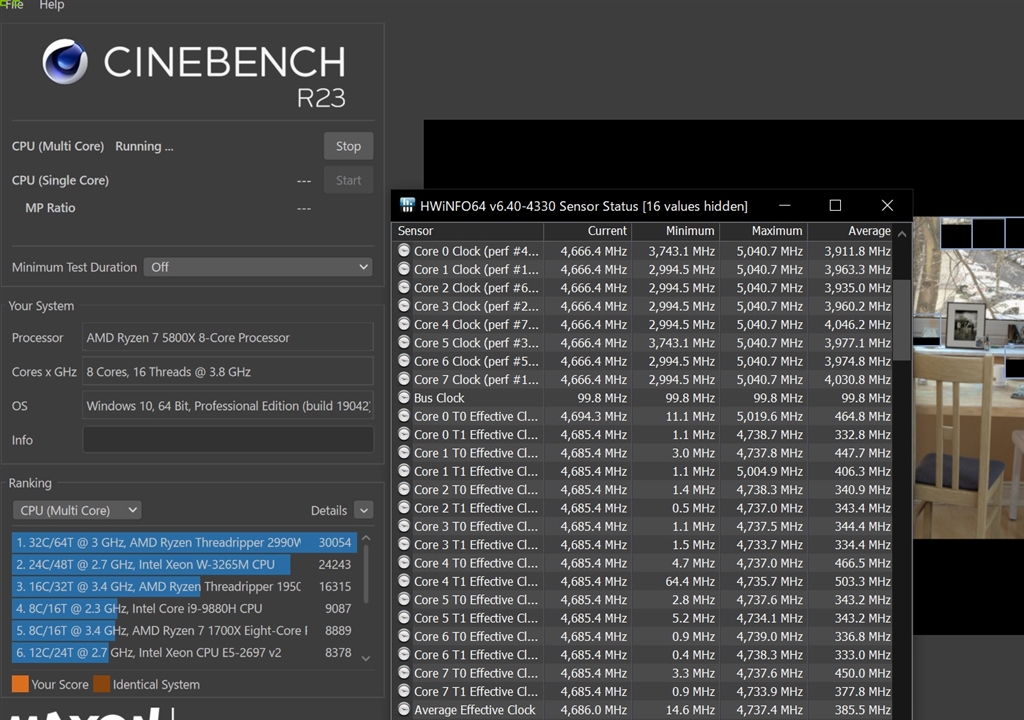Select the Threadripper 2990W ranking entry

[x=184, y=542]
